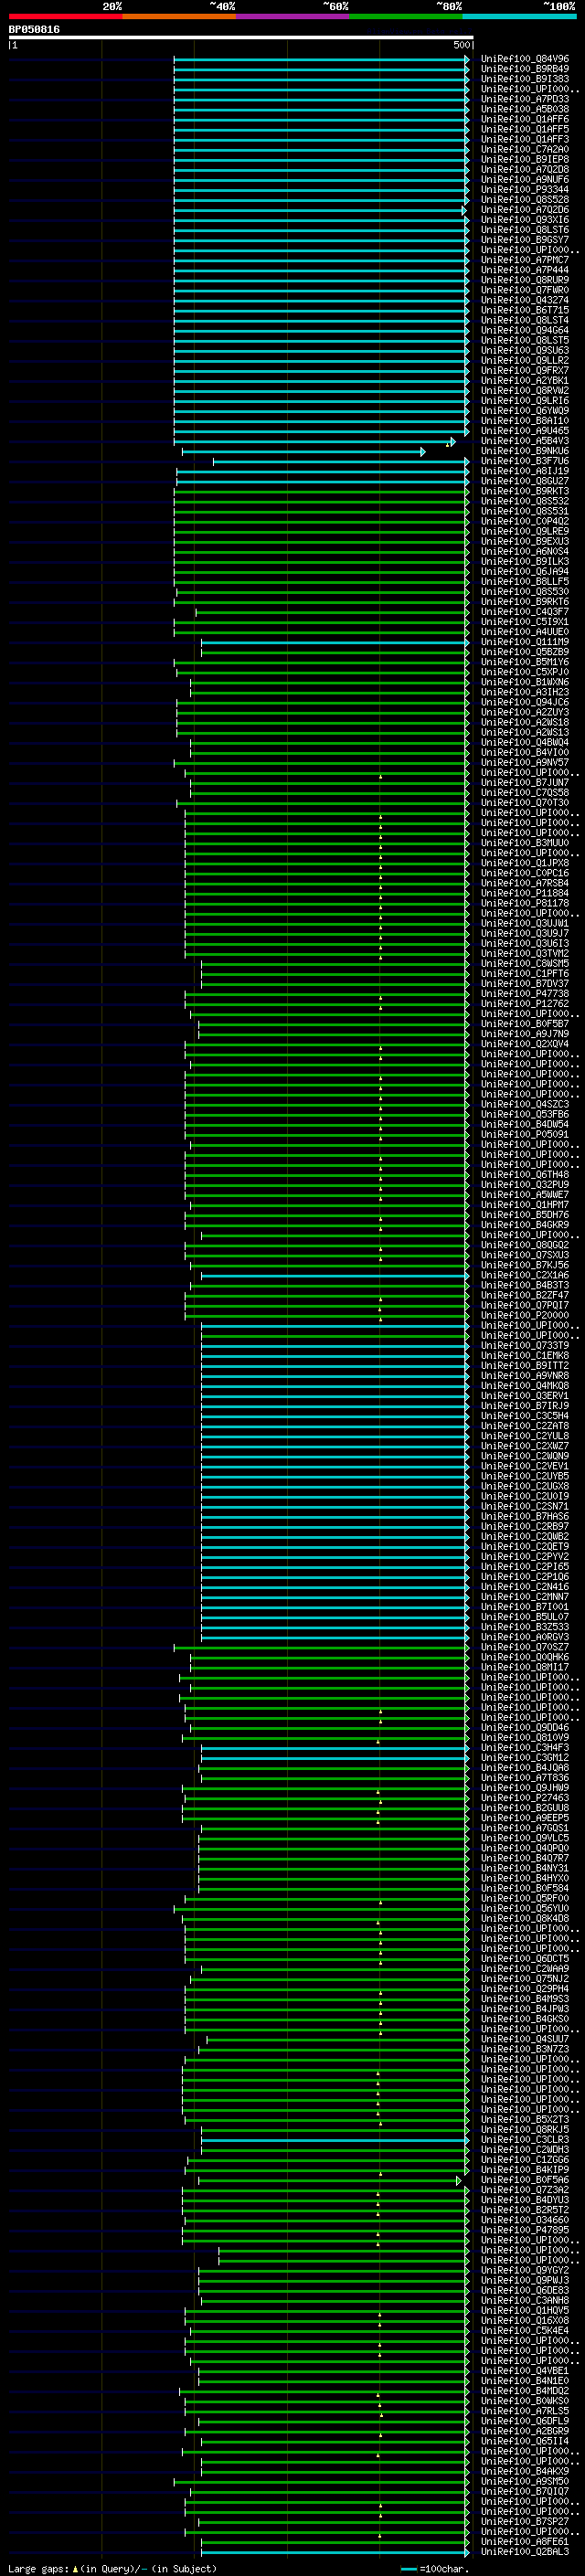Select hit UniRef100_C8WSM5
Screen dimensions: 585x2576
tap(525, 964)
